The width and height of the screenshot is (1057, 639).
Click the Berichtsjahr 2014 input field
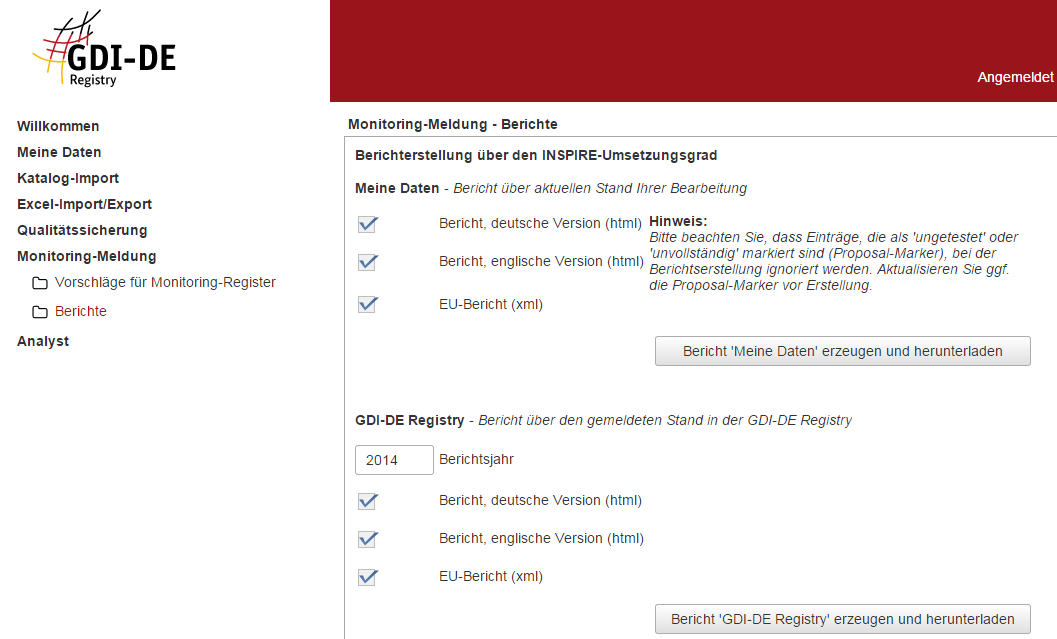(394, 460)
